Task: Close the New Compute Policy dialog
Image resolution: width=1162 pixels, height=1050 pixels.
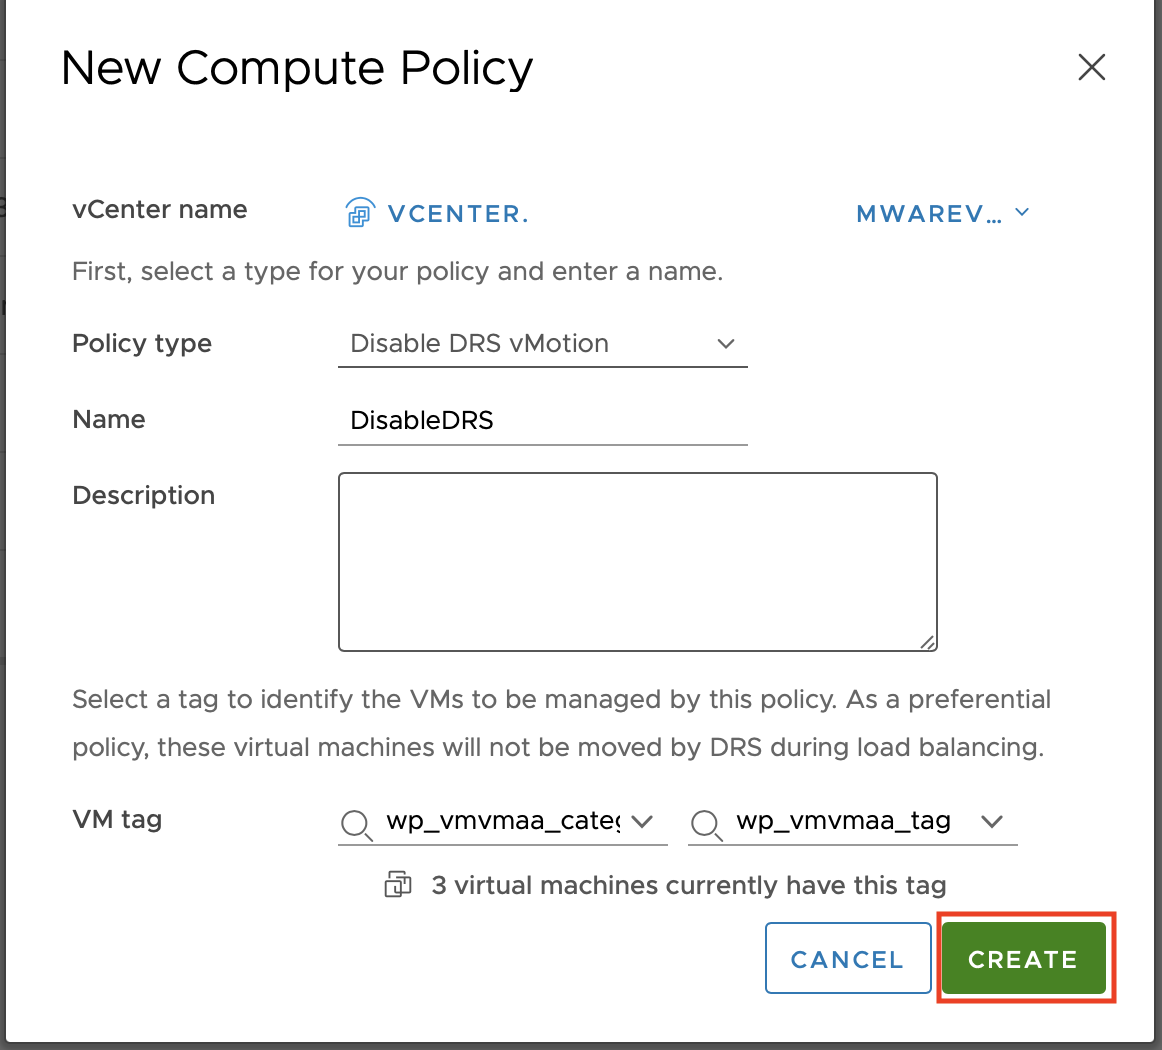Action: 1091,68
